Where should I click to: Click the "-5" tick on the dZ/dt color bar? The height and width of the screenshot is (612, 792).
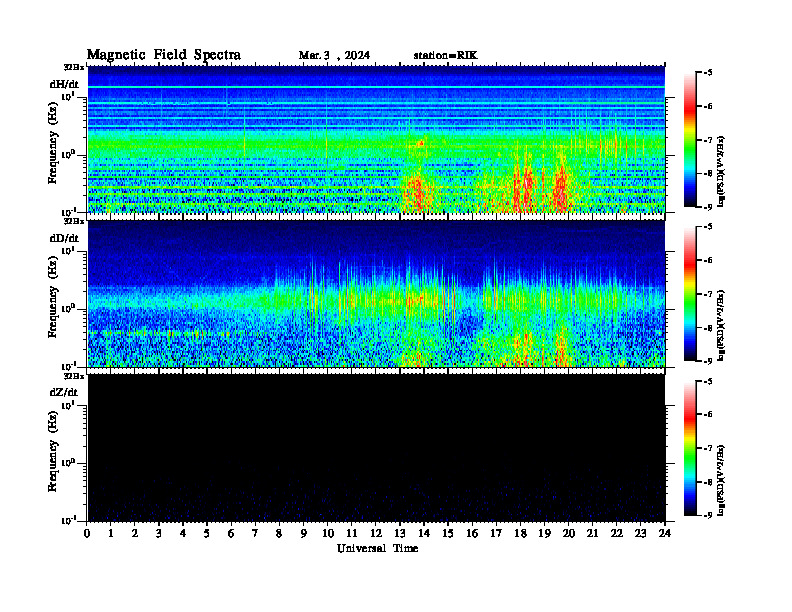[x=707, y=381]
